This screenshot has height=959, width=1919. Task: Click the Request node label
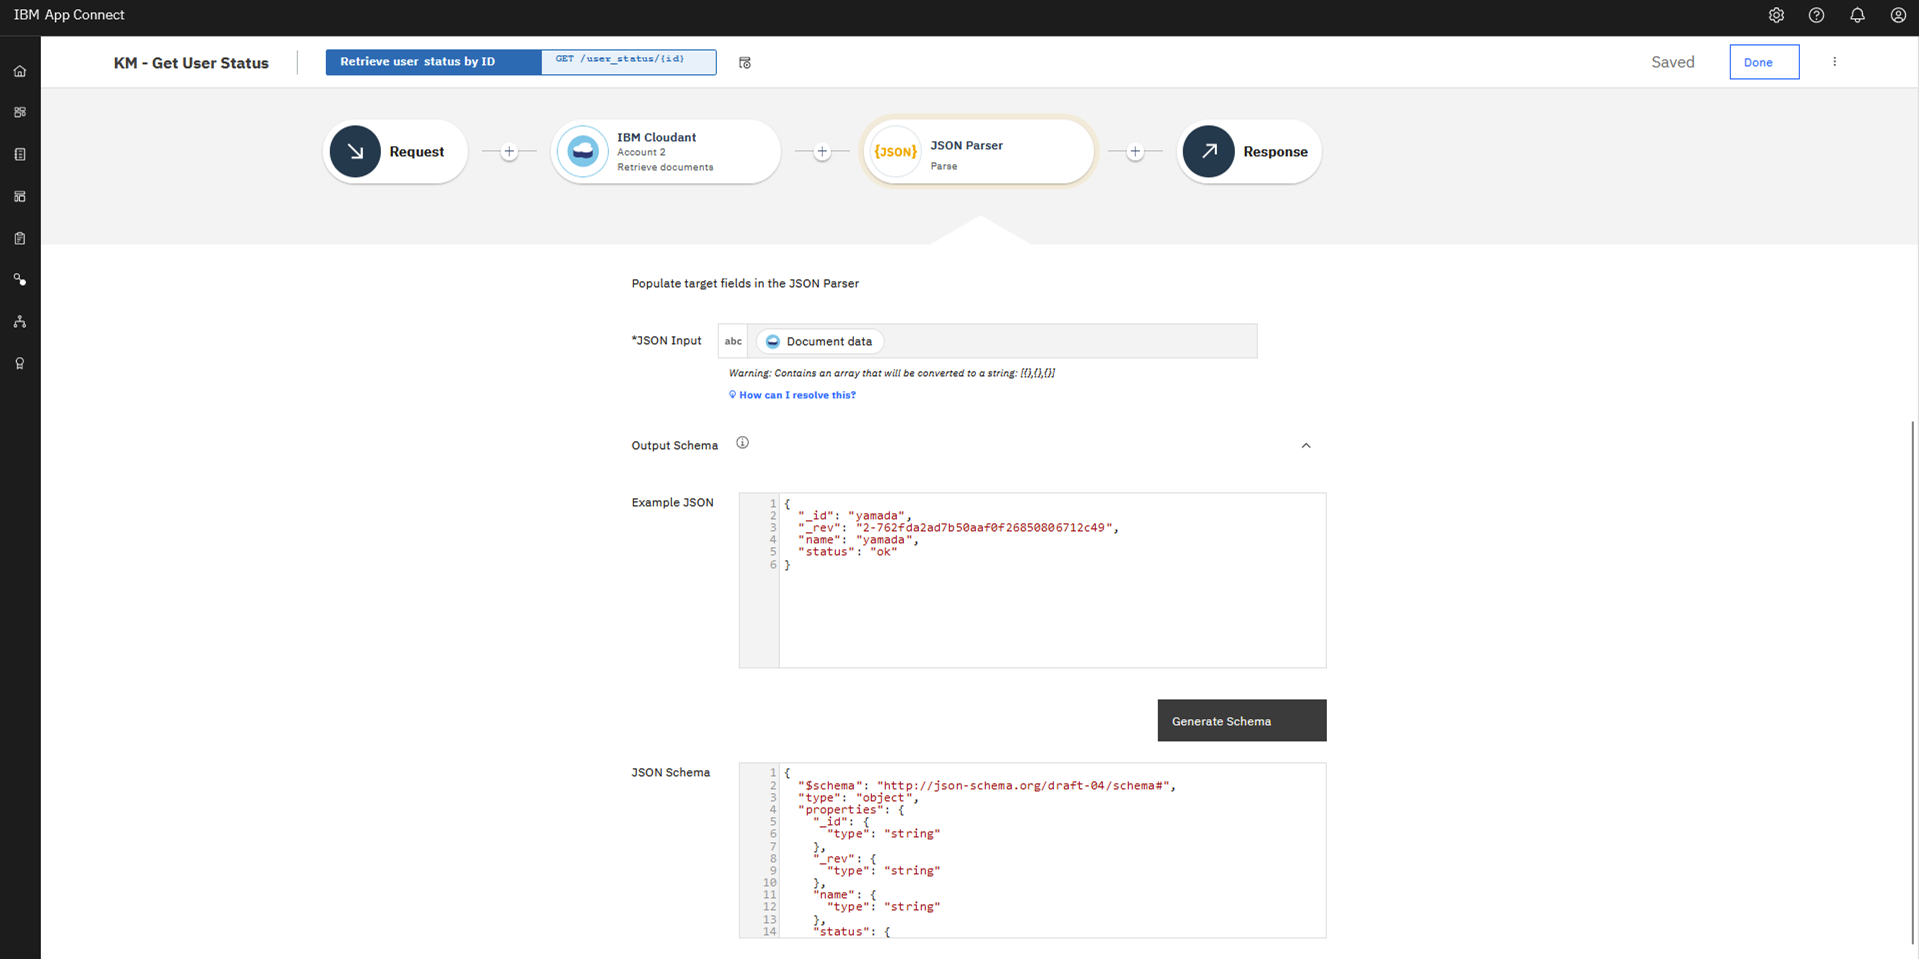[416, 152]
